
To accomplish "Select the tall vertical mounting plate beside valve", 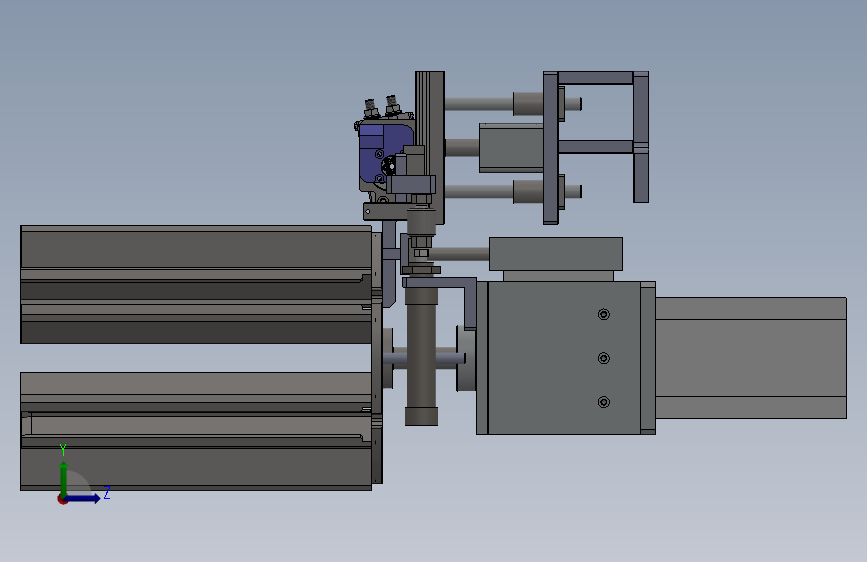I will [430, 147].
